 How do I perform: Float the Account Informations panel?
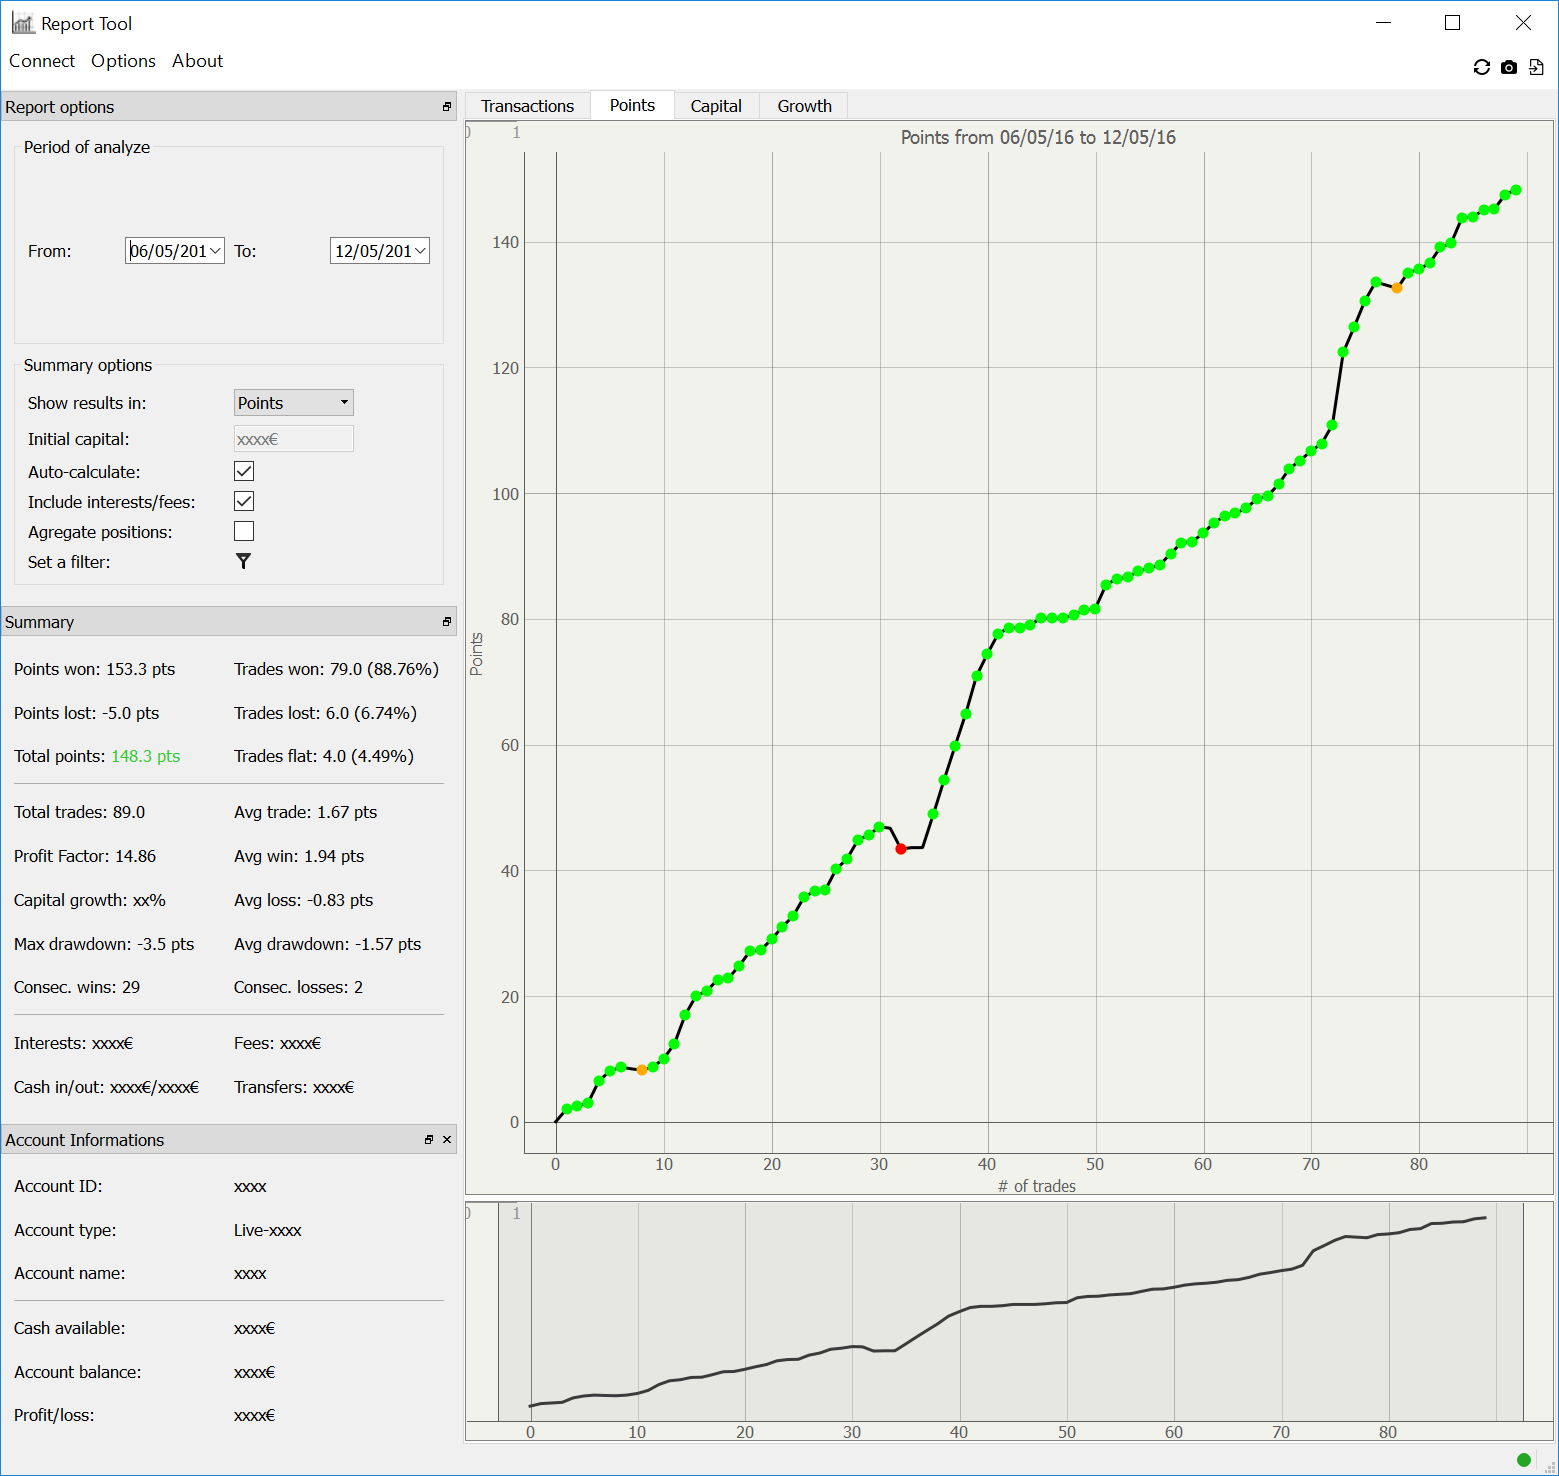(x=429, y=1139)
